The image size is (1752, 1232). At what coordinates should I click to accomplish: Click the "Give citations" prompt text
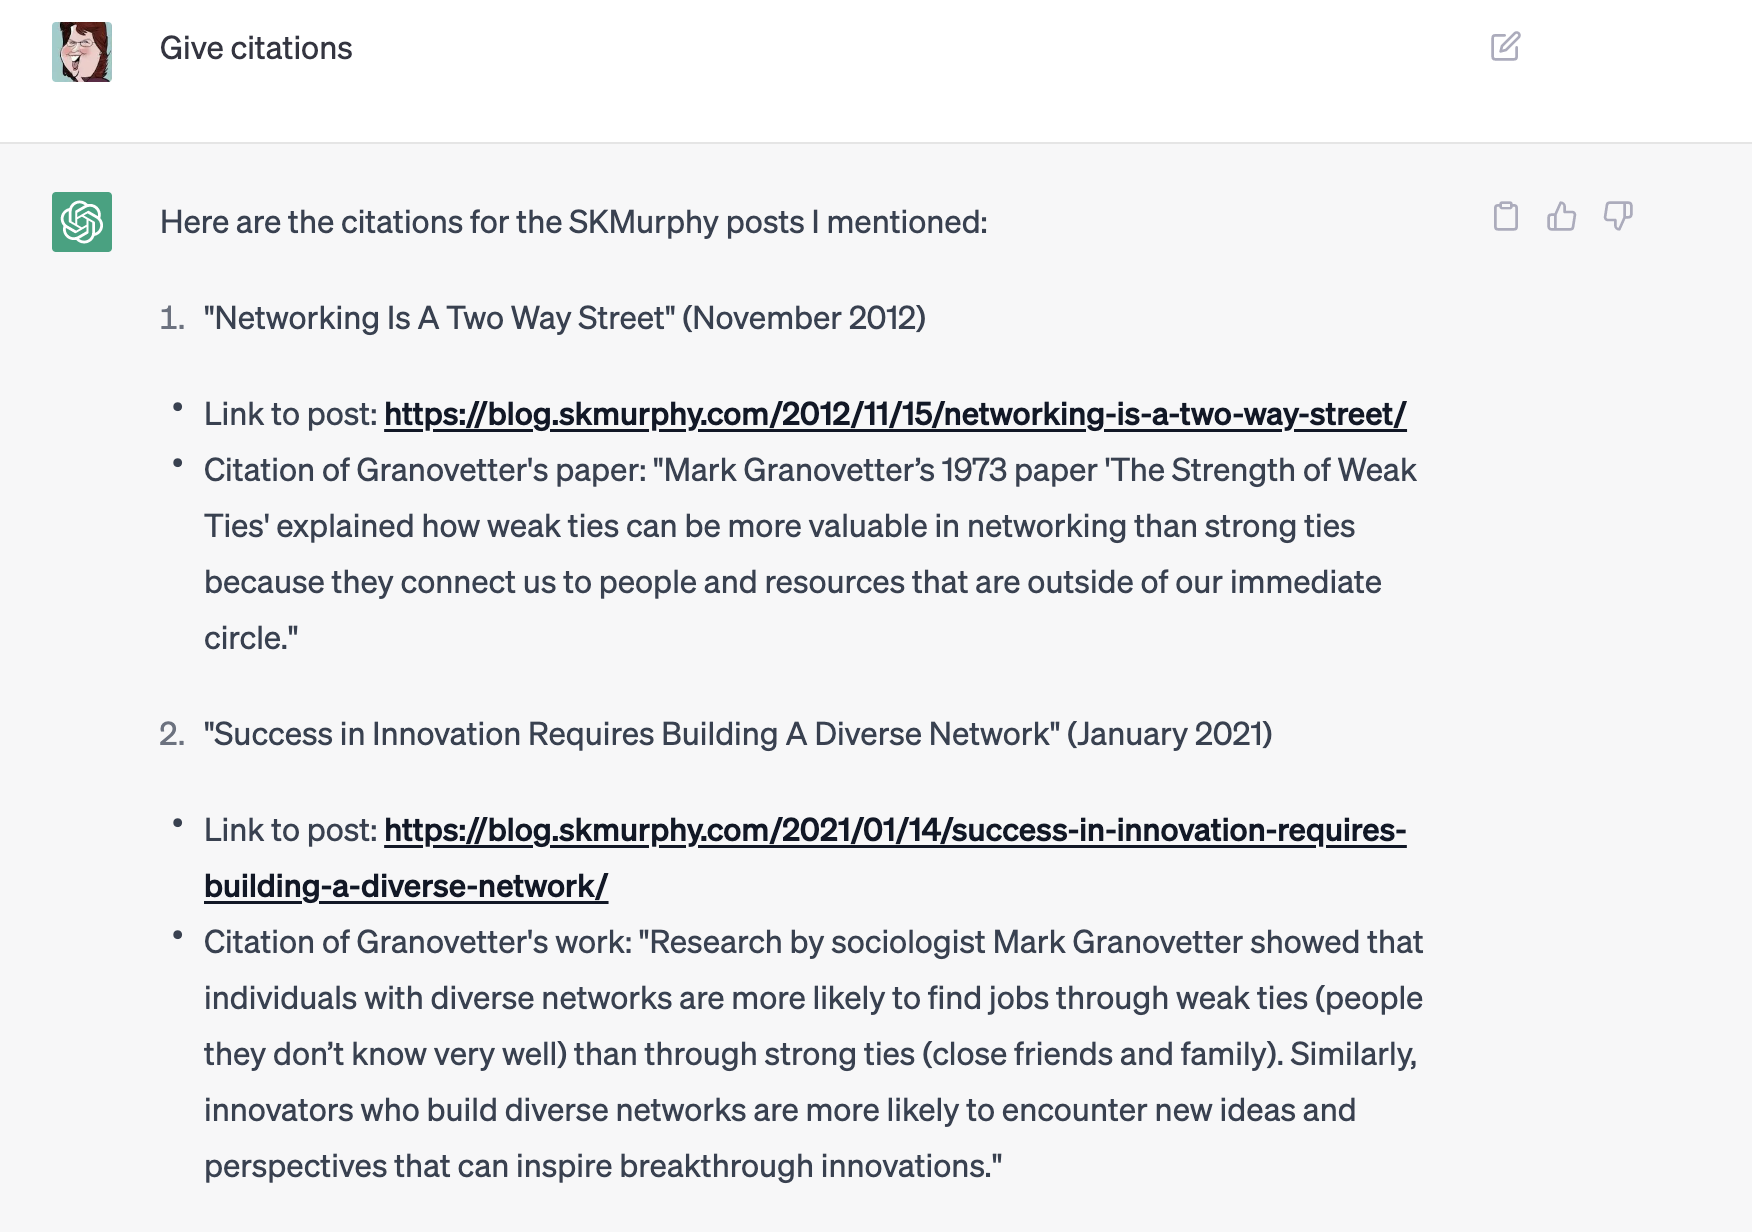tap(256, 48)
